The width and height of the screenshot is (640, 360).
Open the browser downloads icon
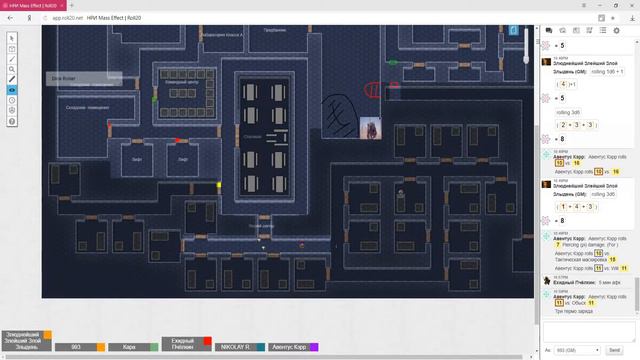632,18
